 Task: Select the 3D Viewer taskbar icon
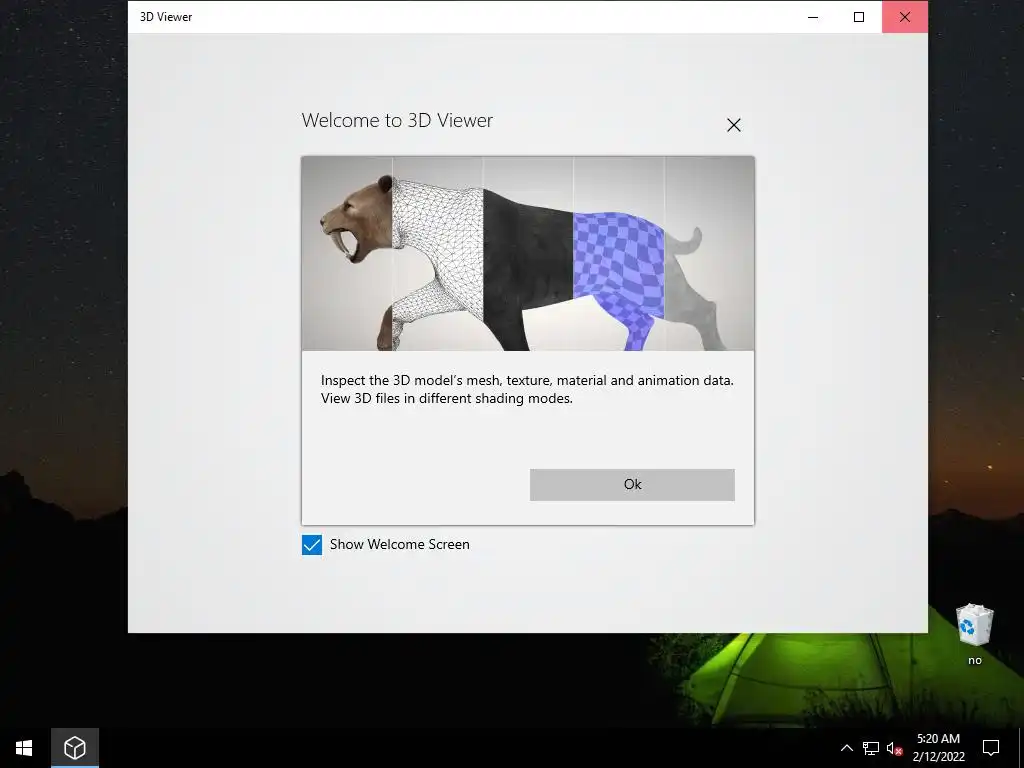click(x=75, y=748)
